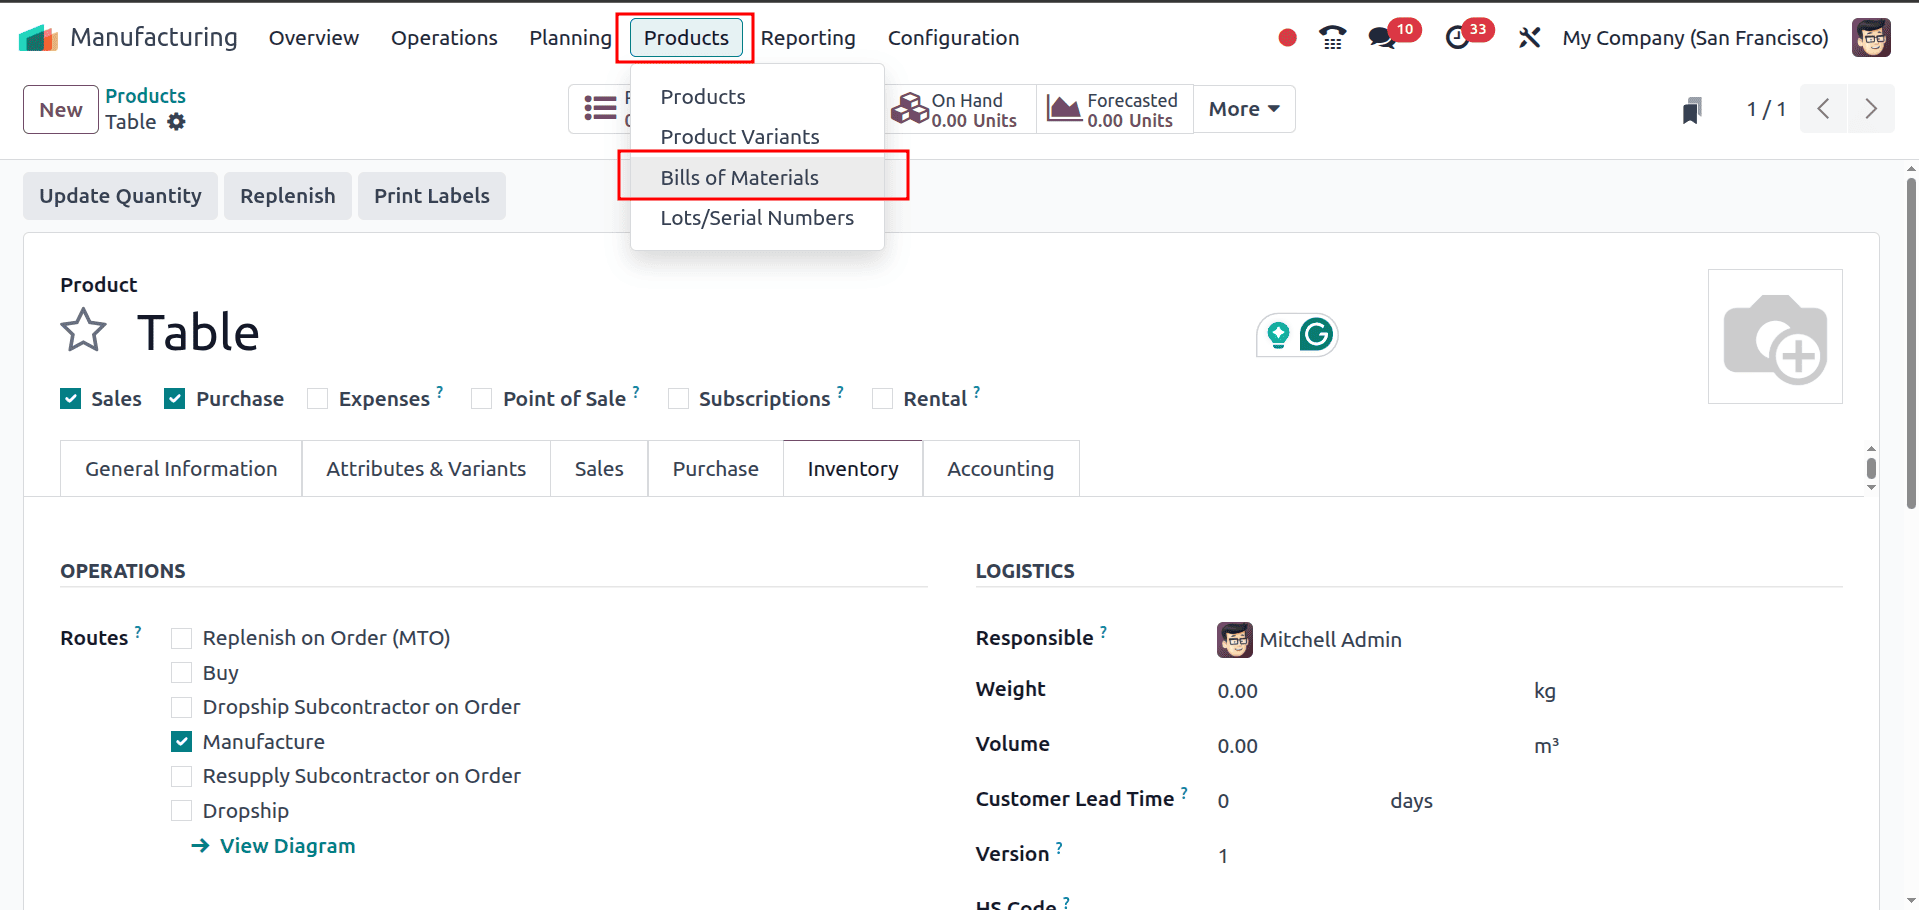
Task: Open the Products menu dropdown
Action: tap(686, 38)
